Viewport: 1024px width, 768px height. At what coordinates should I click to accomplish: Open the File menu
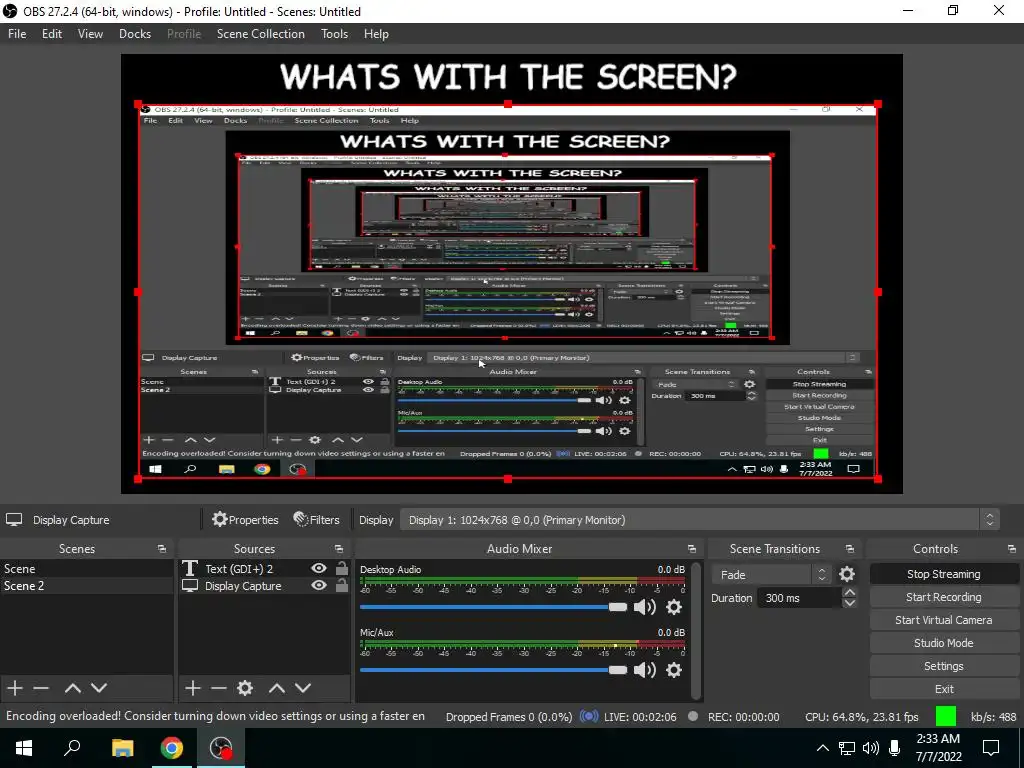[x=17, y=34]
